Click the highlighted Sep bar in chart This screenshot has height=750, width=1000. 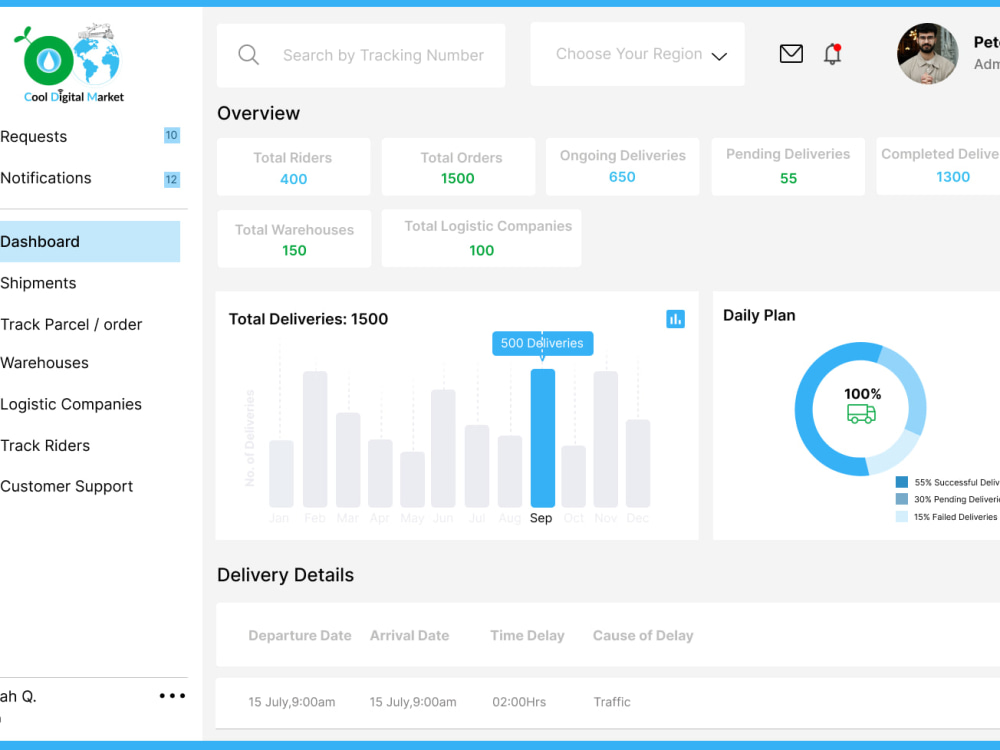[x=543, y=438]
